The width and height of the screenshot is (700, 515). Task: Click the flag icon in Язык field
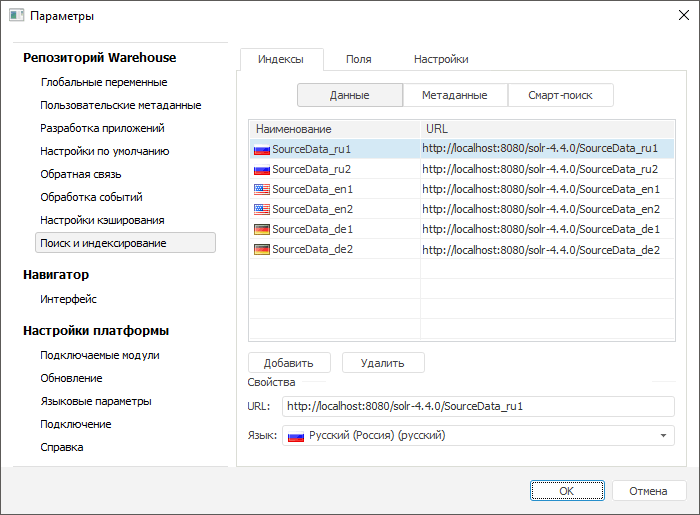point(296,436)
